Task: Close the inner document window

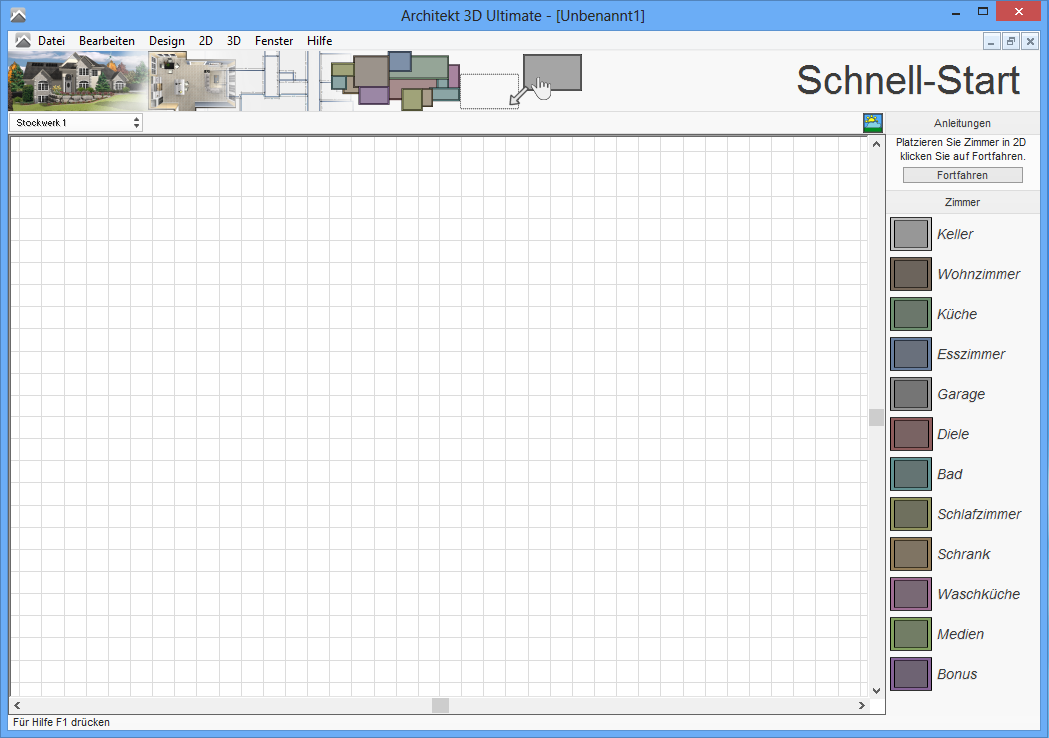Action: [1030, 41]
